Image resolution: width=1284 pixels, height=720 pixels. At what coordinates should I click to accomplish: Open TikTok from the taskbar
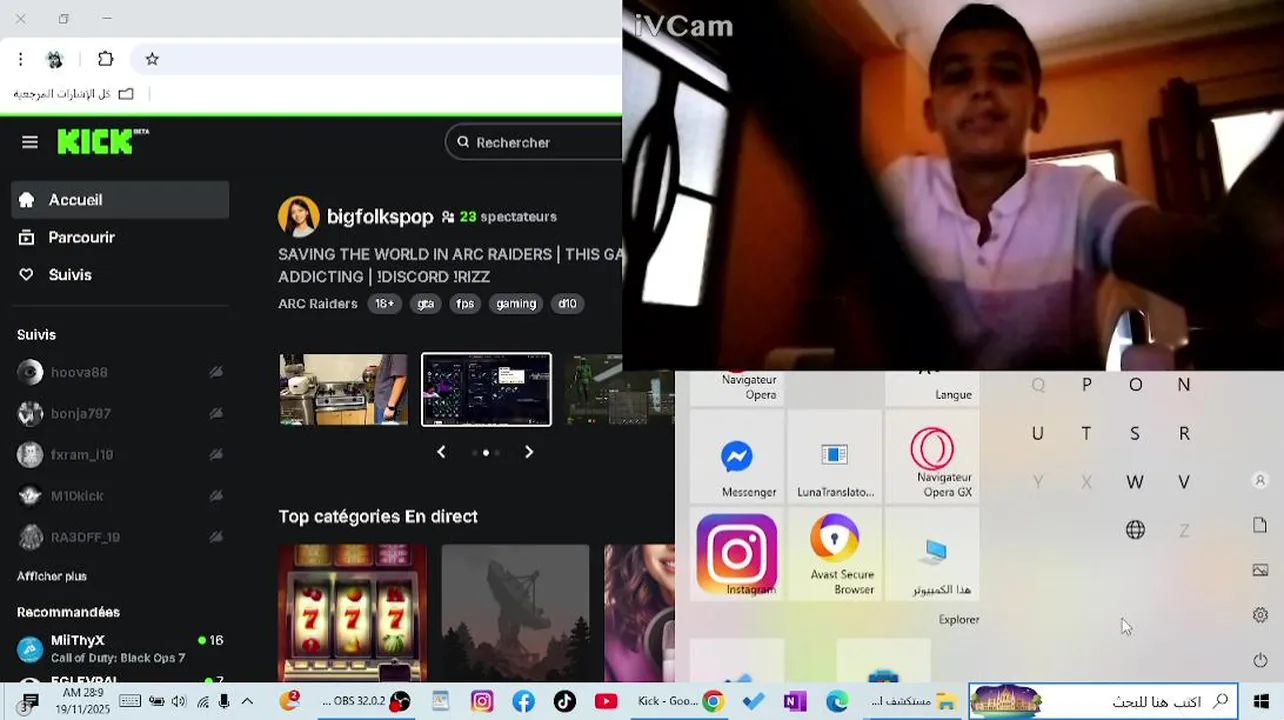coord(564,702)
